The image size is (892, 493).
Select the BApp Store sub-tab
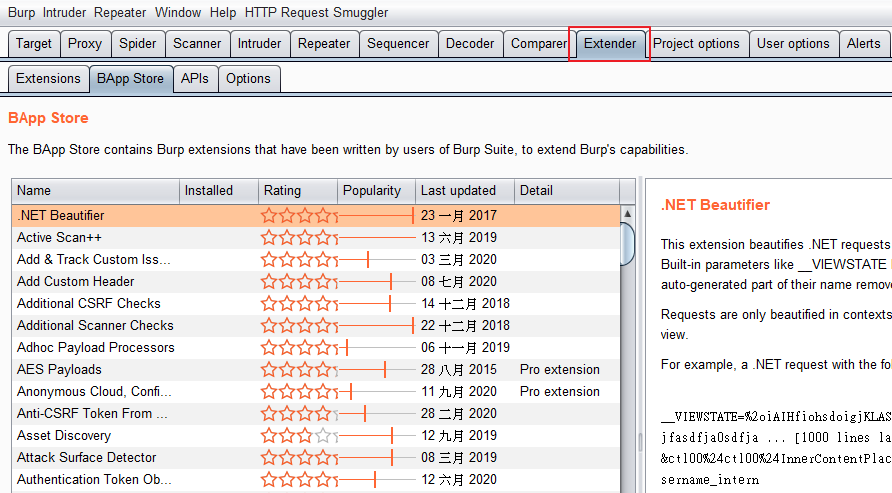130,78
